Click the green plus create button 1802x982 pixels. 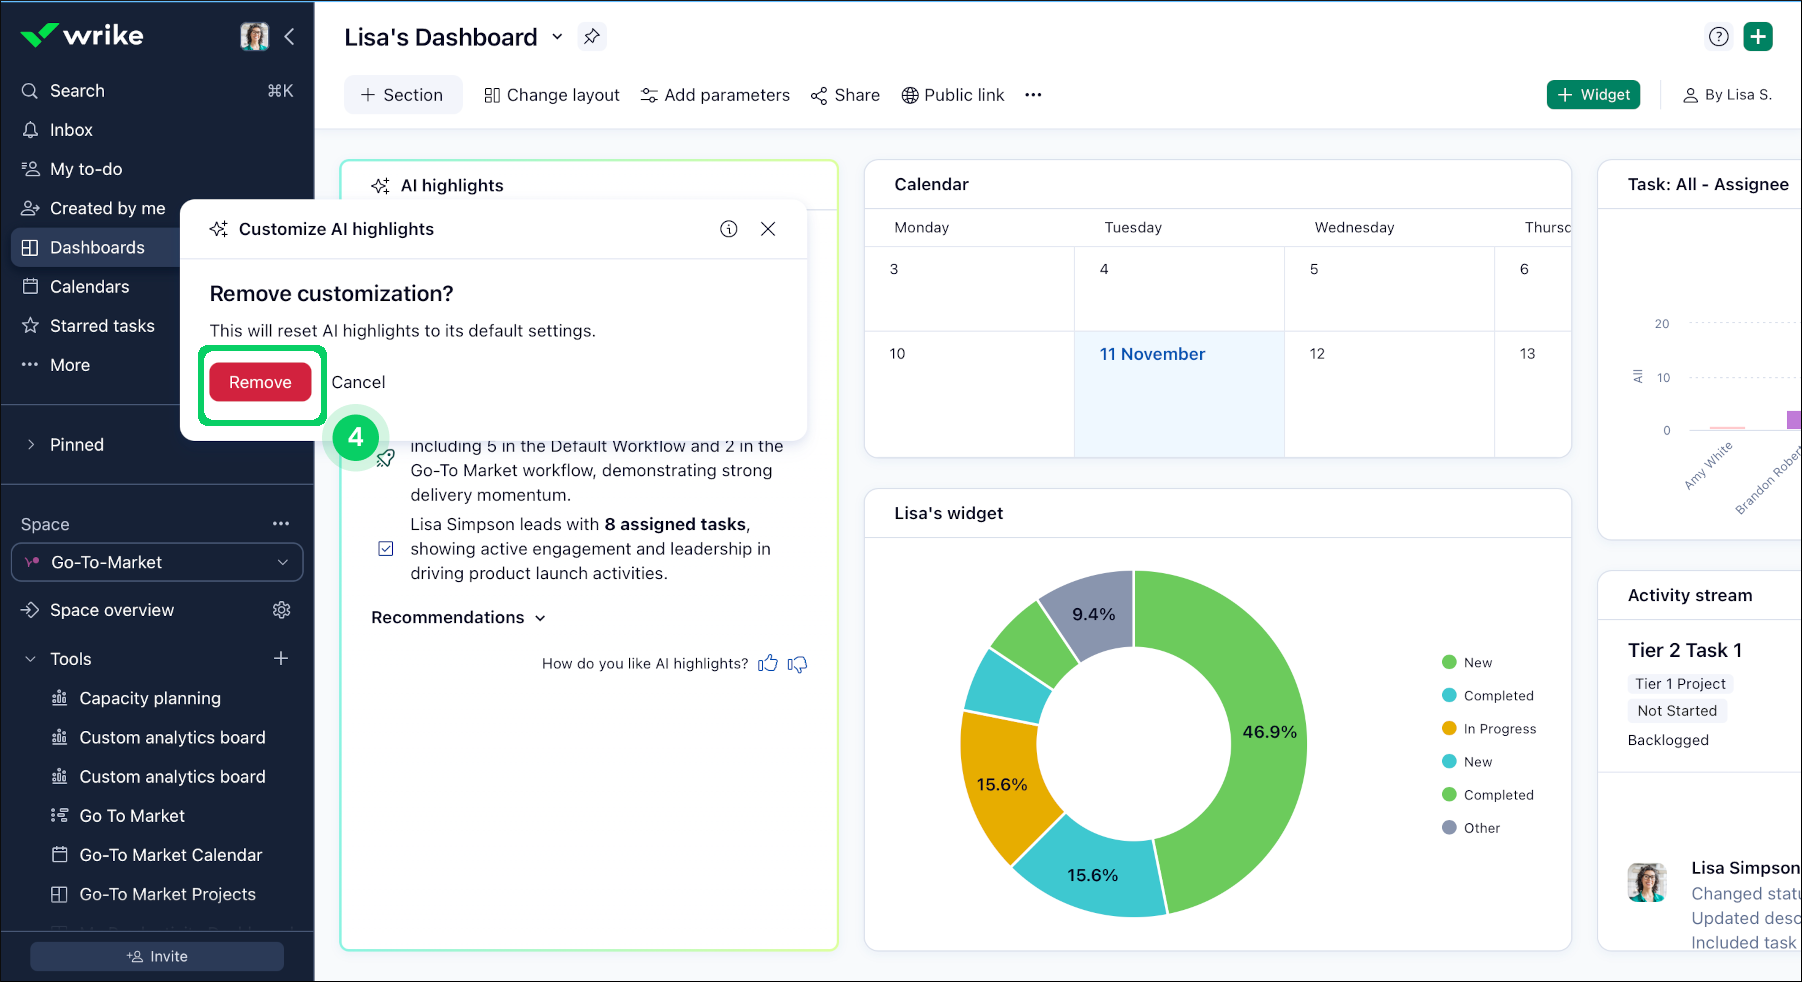click(1757, 37)
